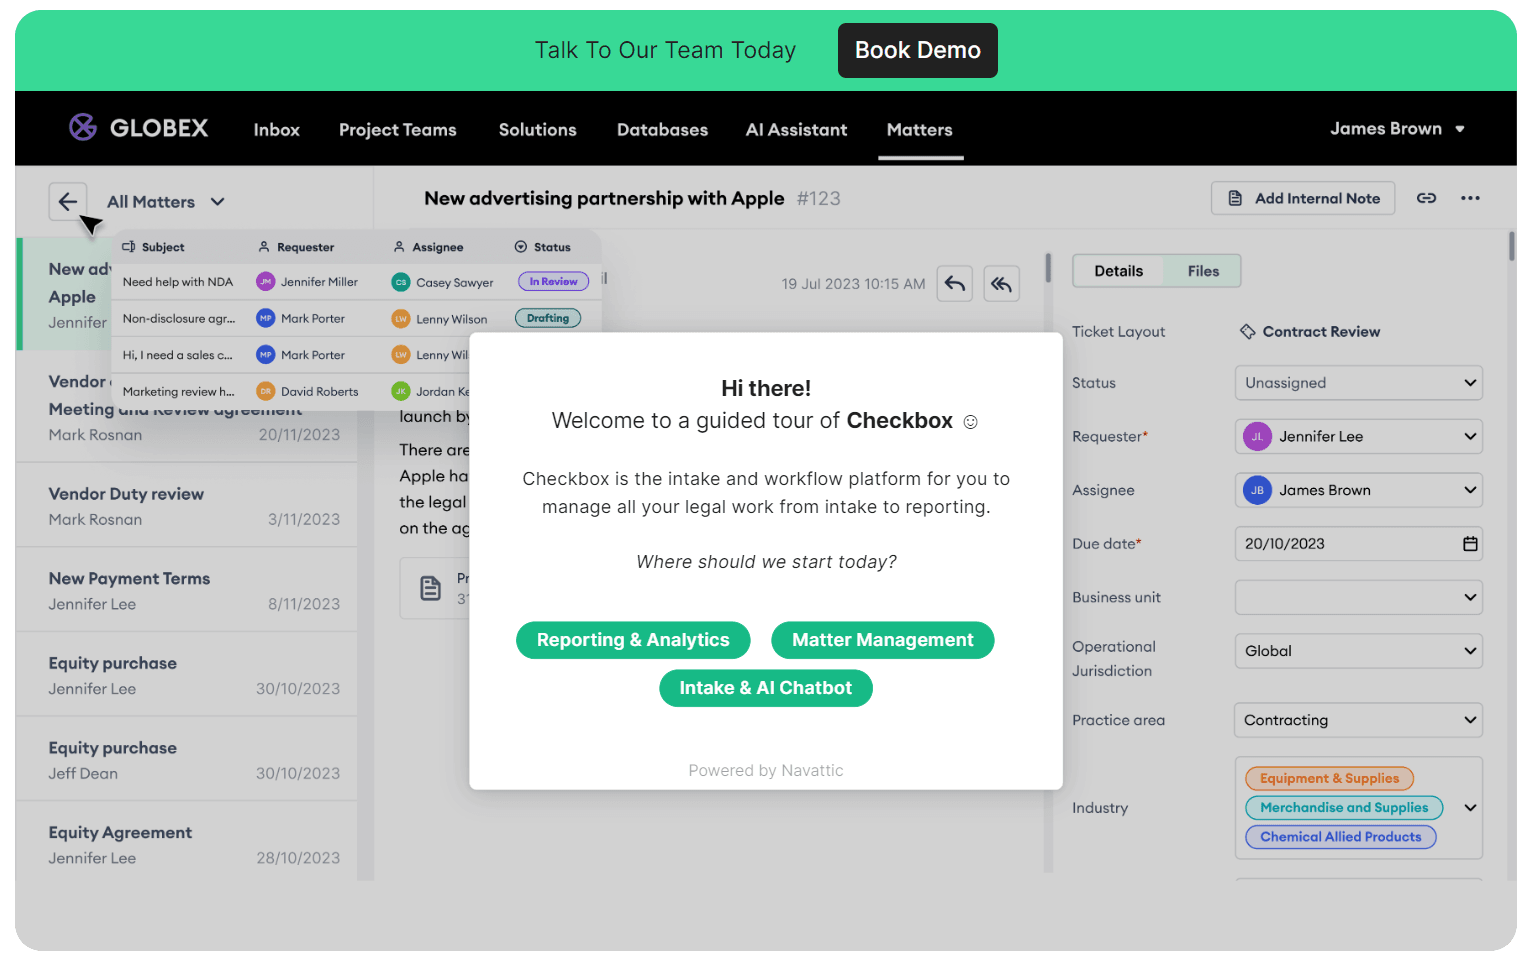Switch to the Details tab
Image resolution: width=1528 pixels, height=962 pixels.
[1118, 271]
